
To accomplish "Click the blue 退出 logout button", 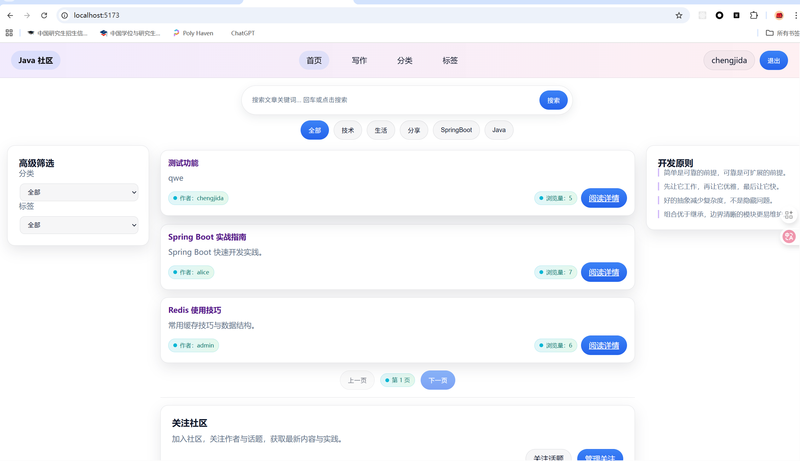I will coord(773,60).
